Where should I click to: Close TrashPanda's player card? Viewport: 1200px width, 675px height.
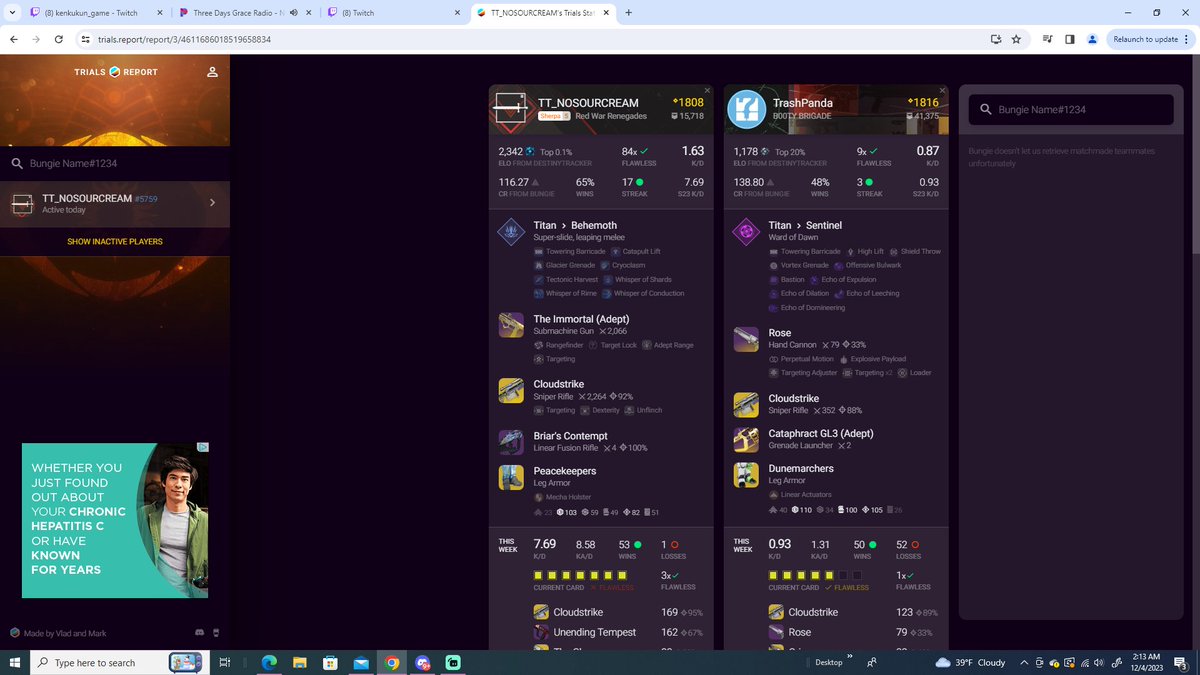942,91
